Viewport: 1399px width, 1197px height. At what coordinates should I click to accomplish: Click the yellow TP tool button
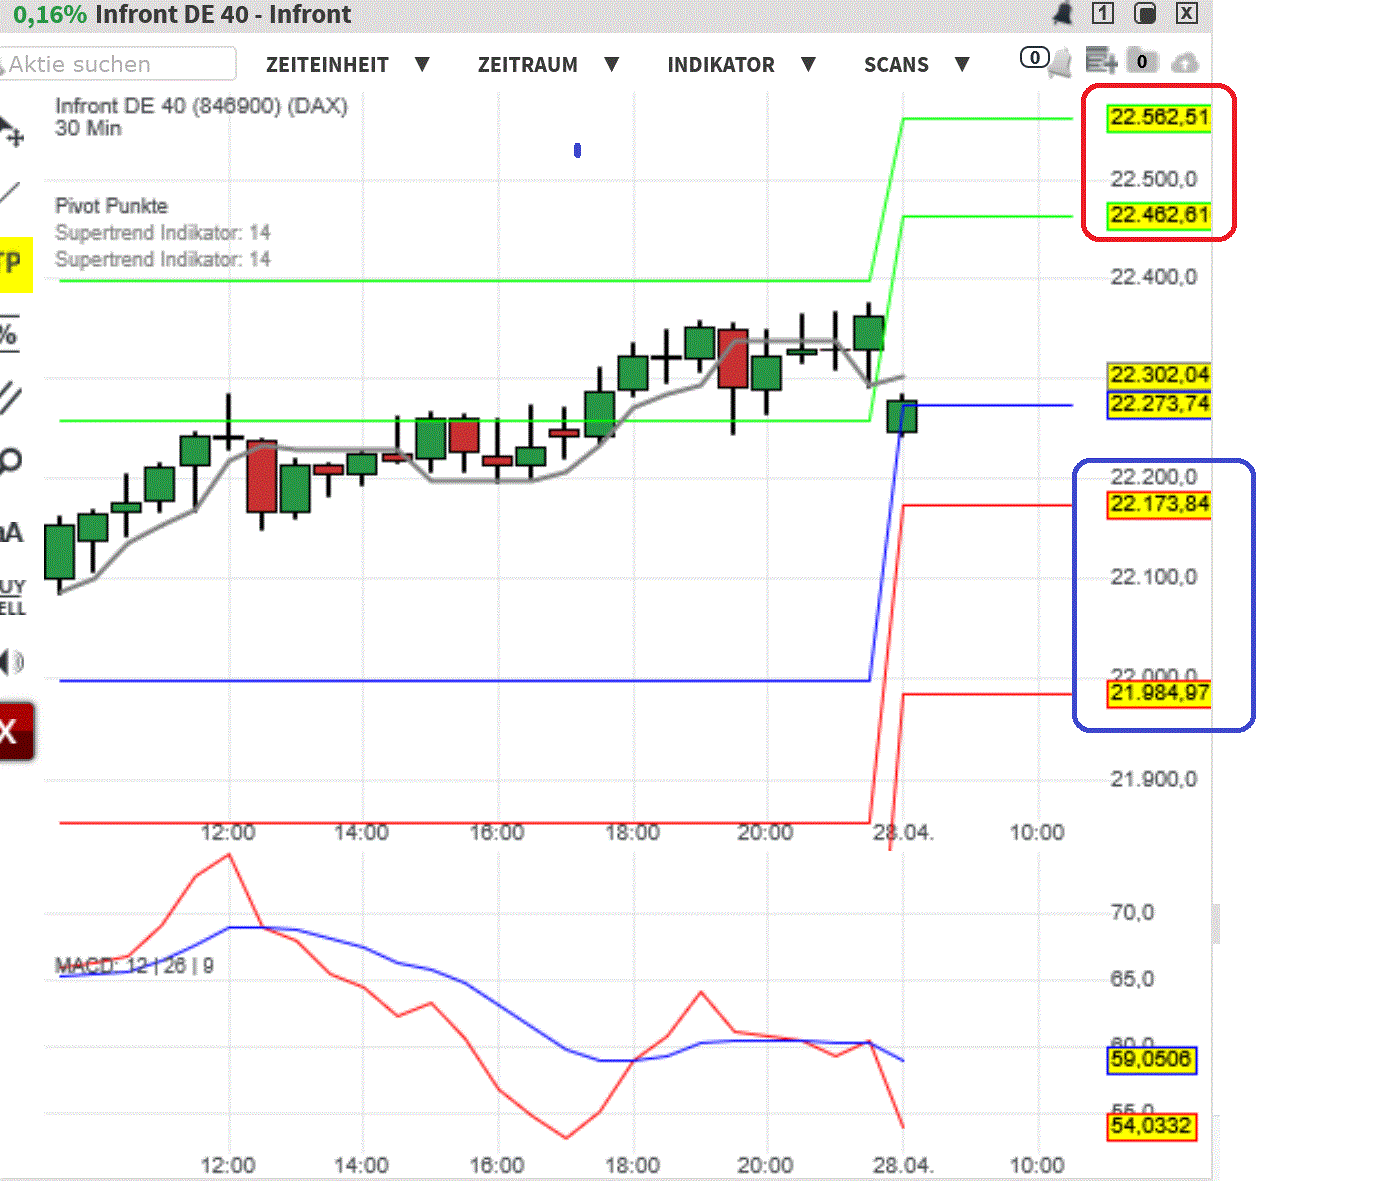click(x=14, y=264)
